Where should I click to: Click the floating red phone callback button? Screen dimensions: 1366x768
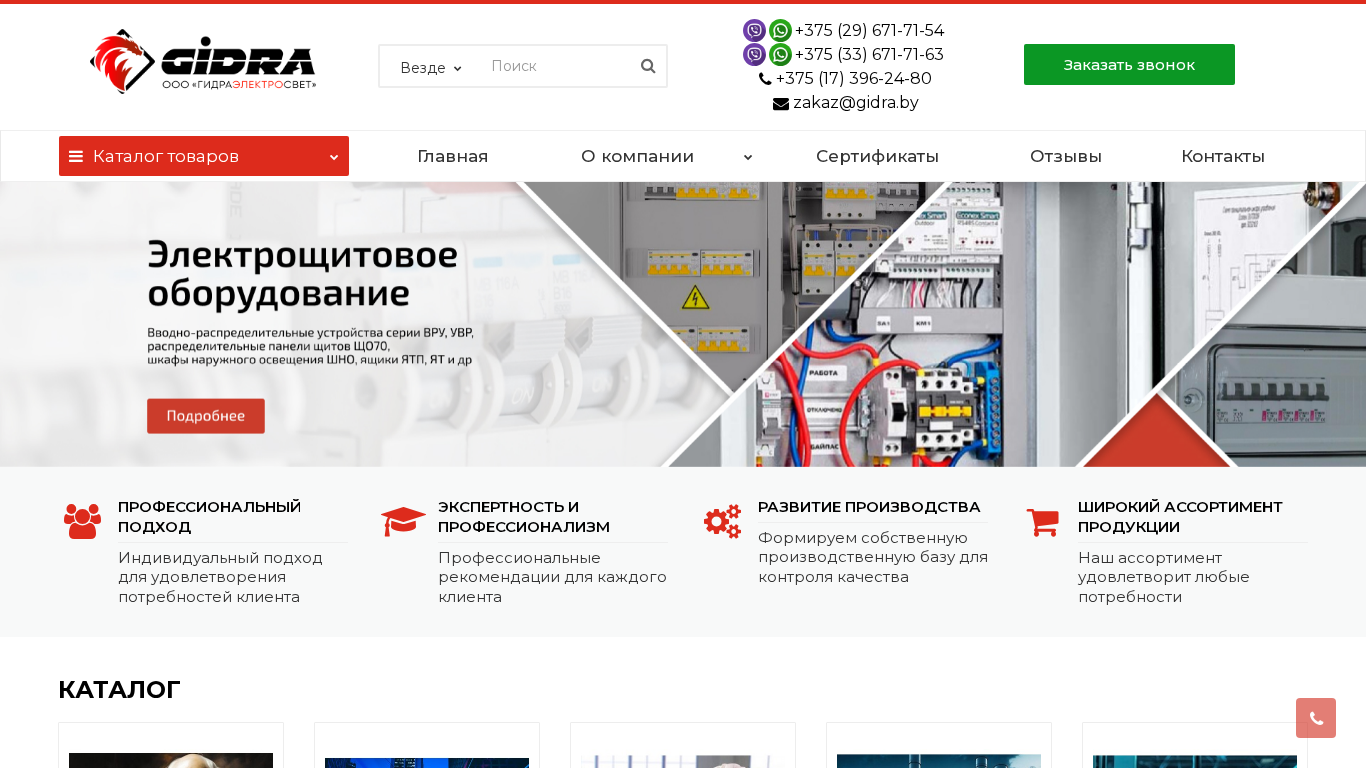pos(1316,718)
